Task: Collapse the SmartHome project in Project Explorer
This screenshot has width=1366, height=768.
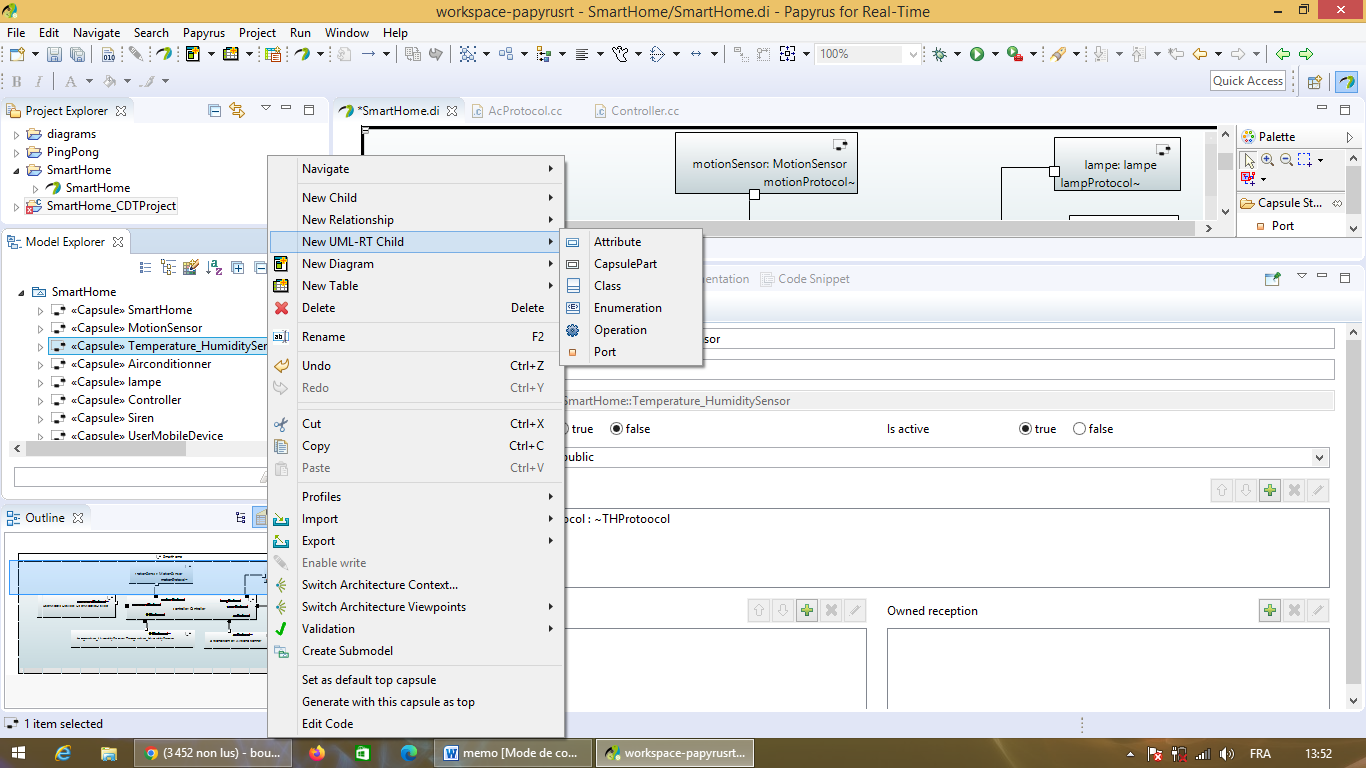Action: pyautogui.click(x=16, y=170)
